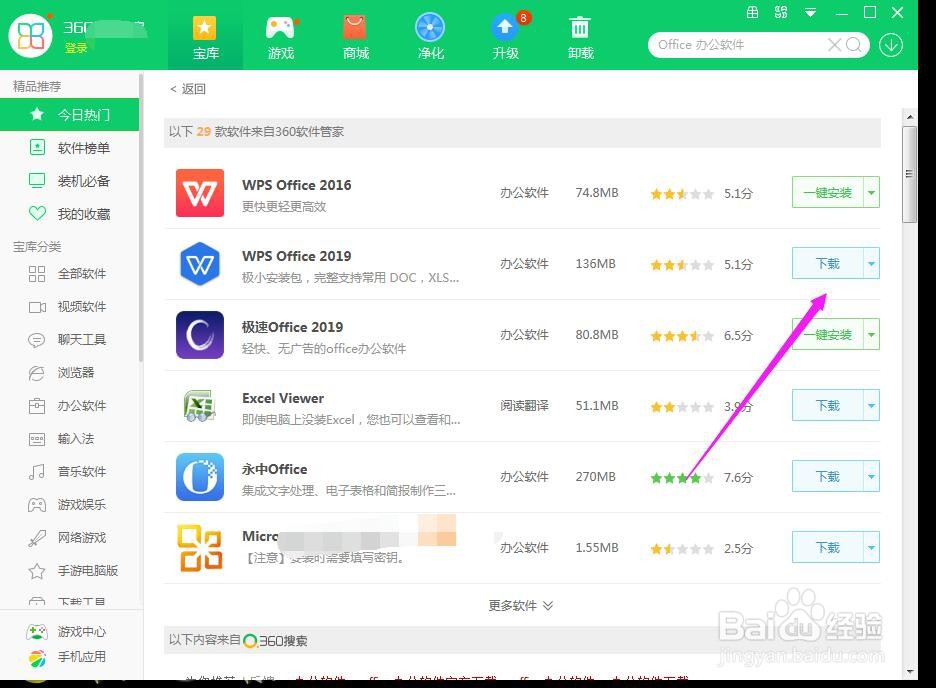936x688 pixels.
Task: Open WPS Office 2016 title
Action: pyautogui.click(x=297, y=185)
